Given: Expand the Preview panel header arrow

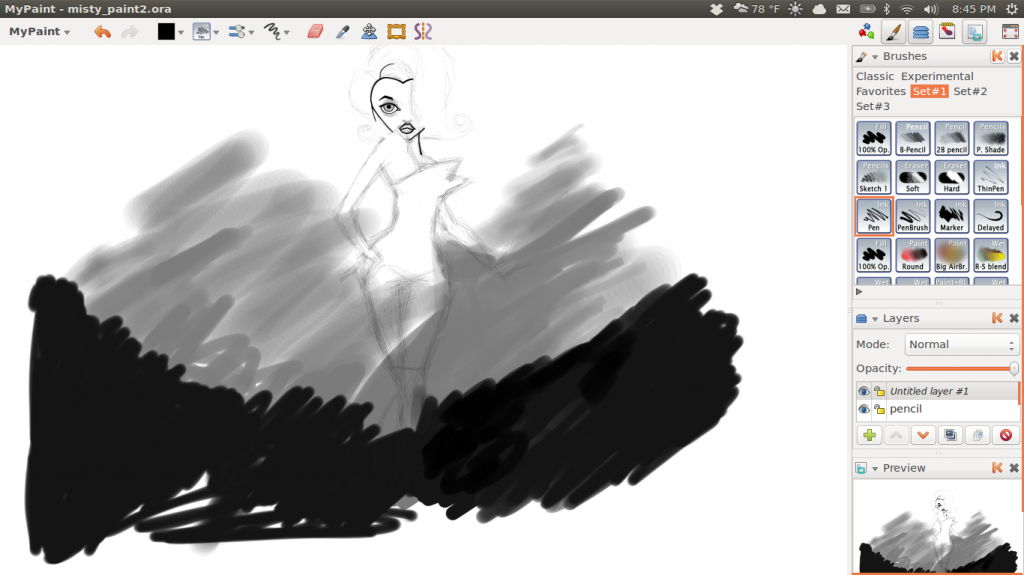Looking at the screenshot, I should [x=875, y=468].
